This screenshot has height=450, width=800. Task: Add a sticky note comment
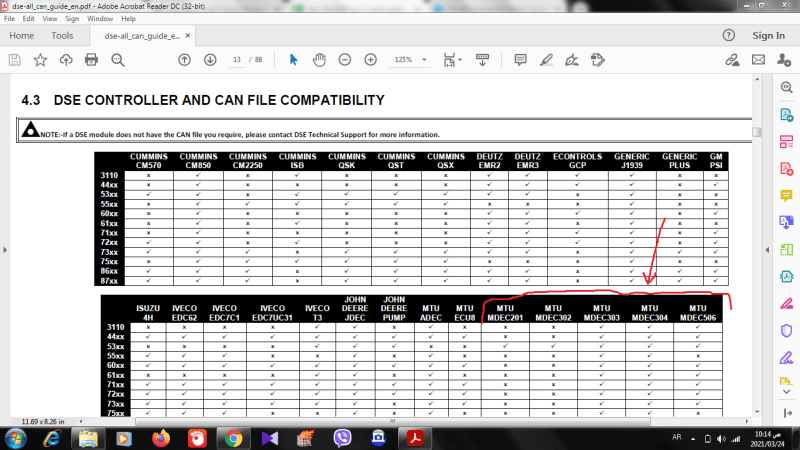click(x=520, y=60)
